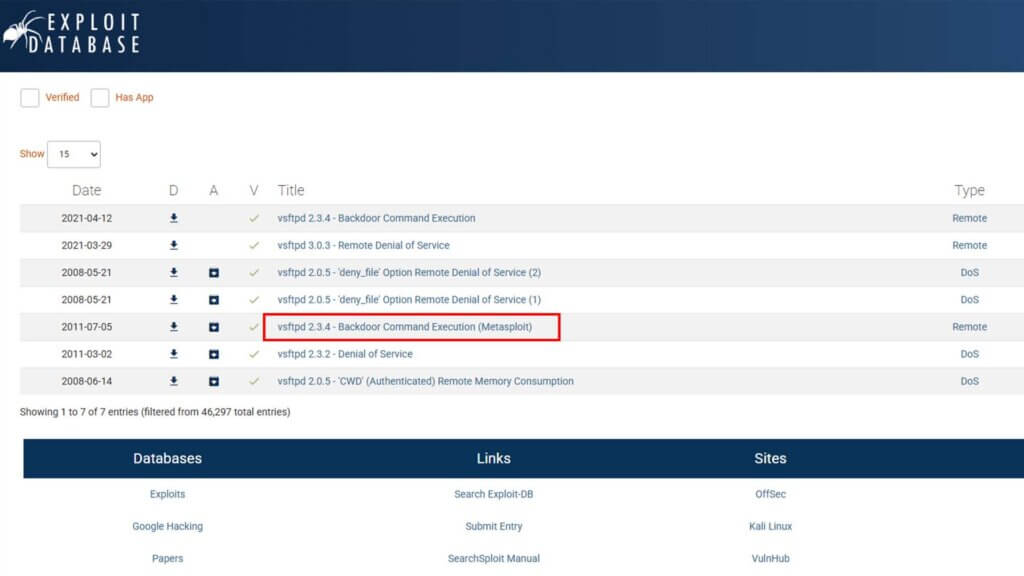This screenshot has width=1024, height=576.
Task: Get vulnerable app for vsftpd 2.3.2 Denial of Service
Action: (214, 355)
